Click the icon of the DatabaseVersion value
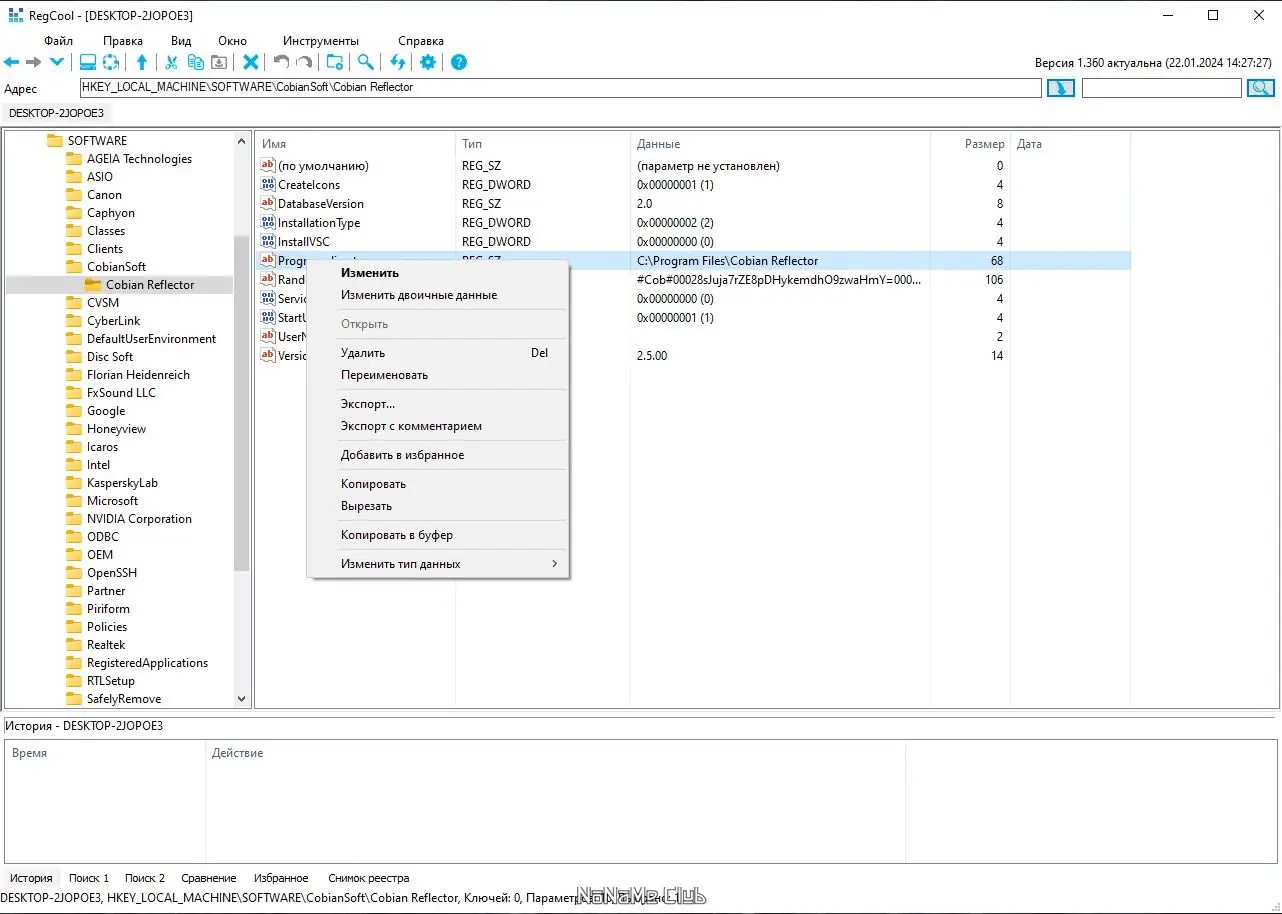Screen dimensions: 1282x914 click(267, 204)
